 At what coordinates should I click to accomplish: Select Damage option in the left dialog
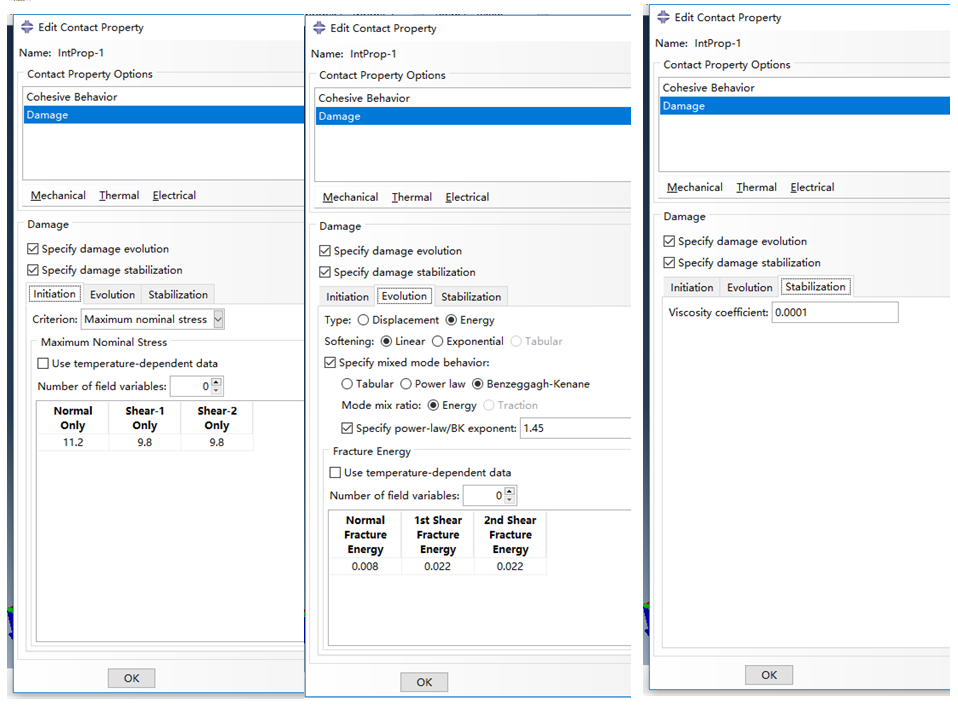[164, 115]
